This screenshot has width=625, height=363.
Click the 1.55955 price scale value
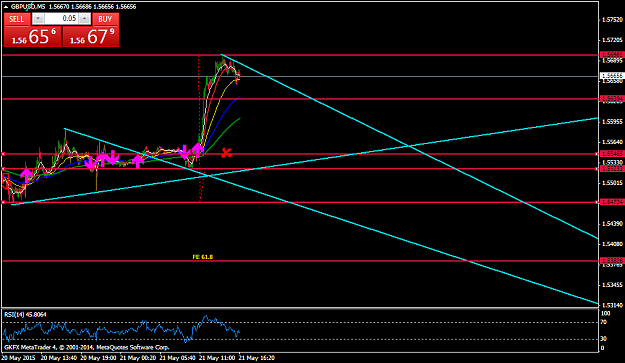tap(612, 122)
